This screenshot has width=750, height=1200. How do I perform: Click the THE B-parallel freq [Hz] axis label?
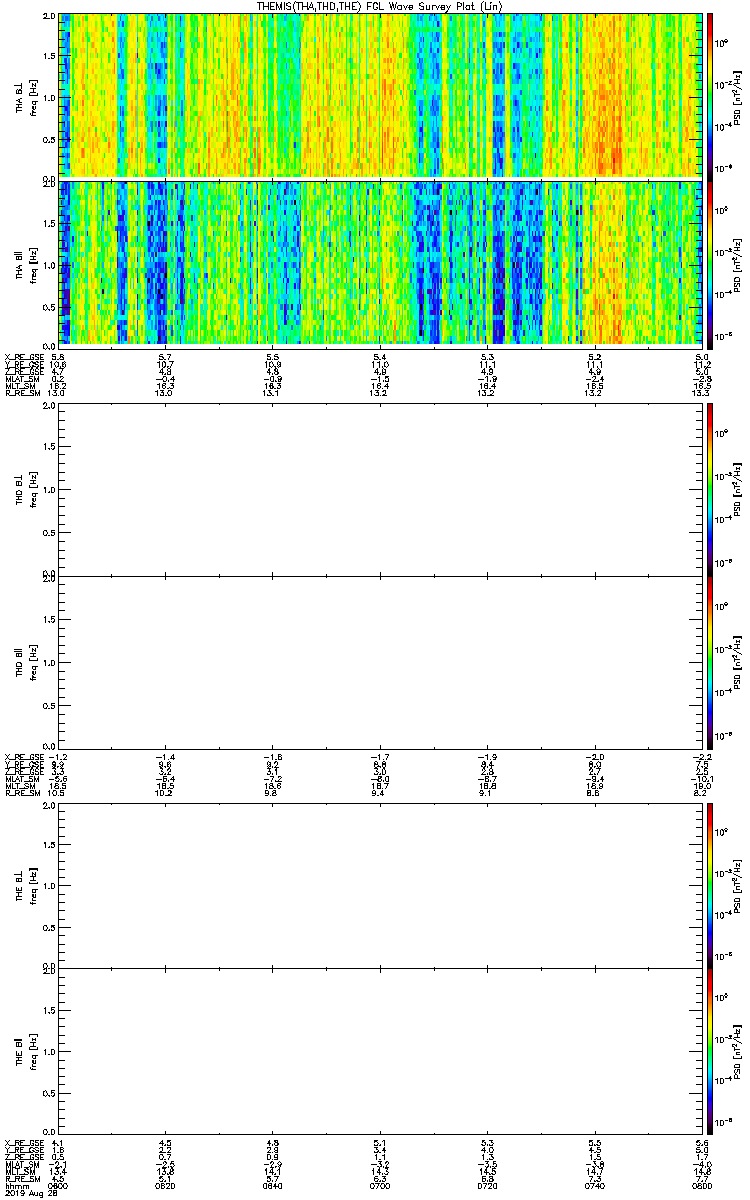pos(33,1052)
